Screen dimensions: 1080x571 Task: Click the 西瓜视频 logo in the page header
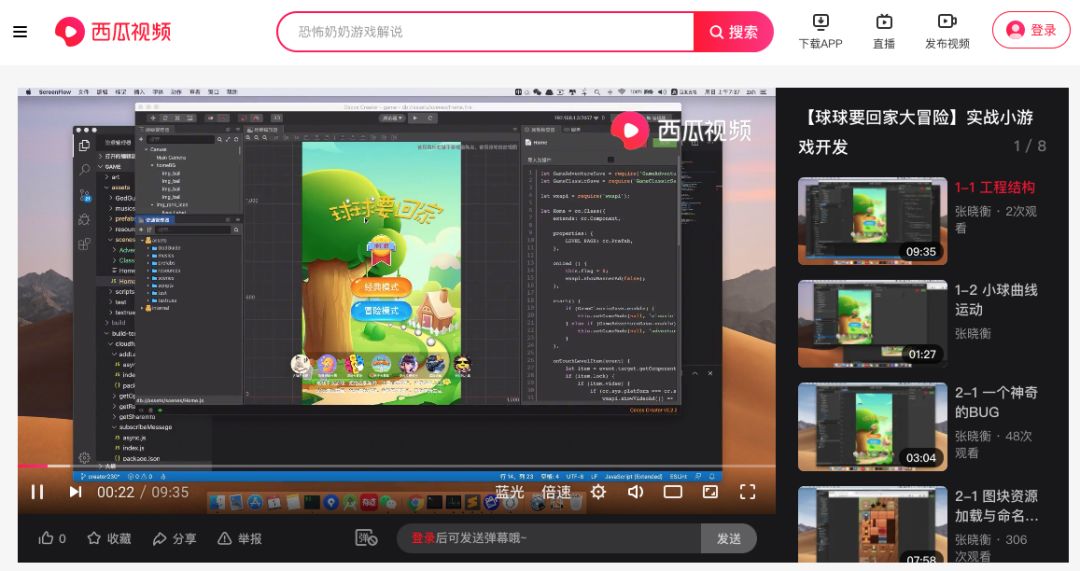click(x=113, y=32)
